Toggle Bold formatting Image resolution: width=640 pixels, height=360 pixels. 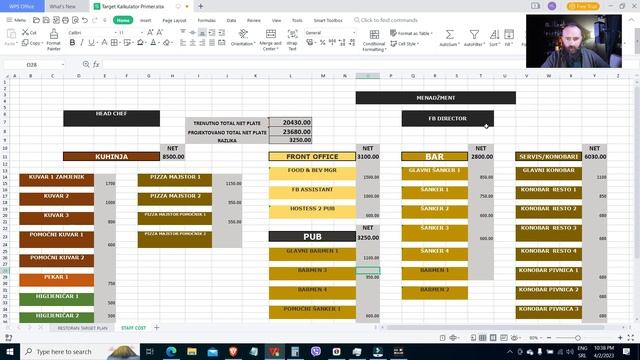point(72,42)
